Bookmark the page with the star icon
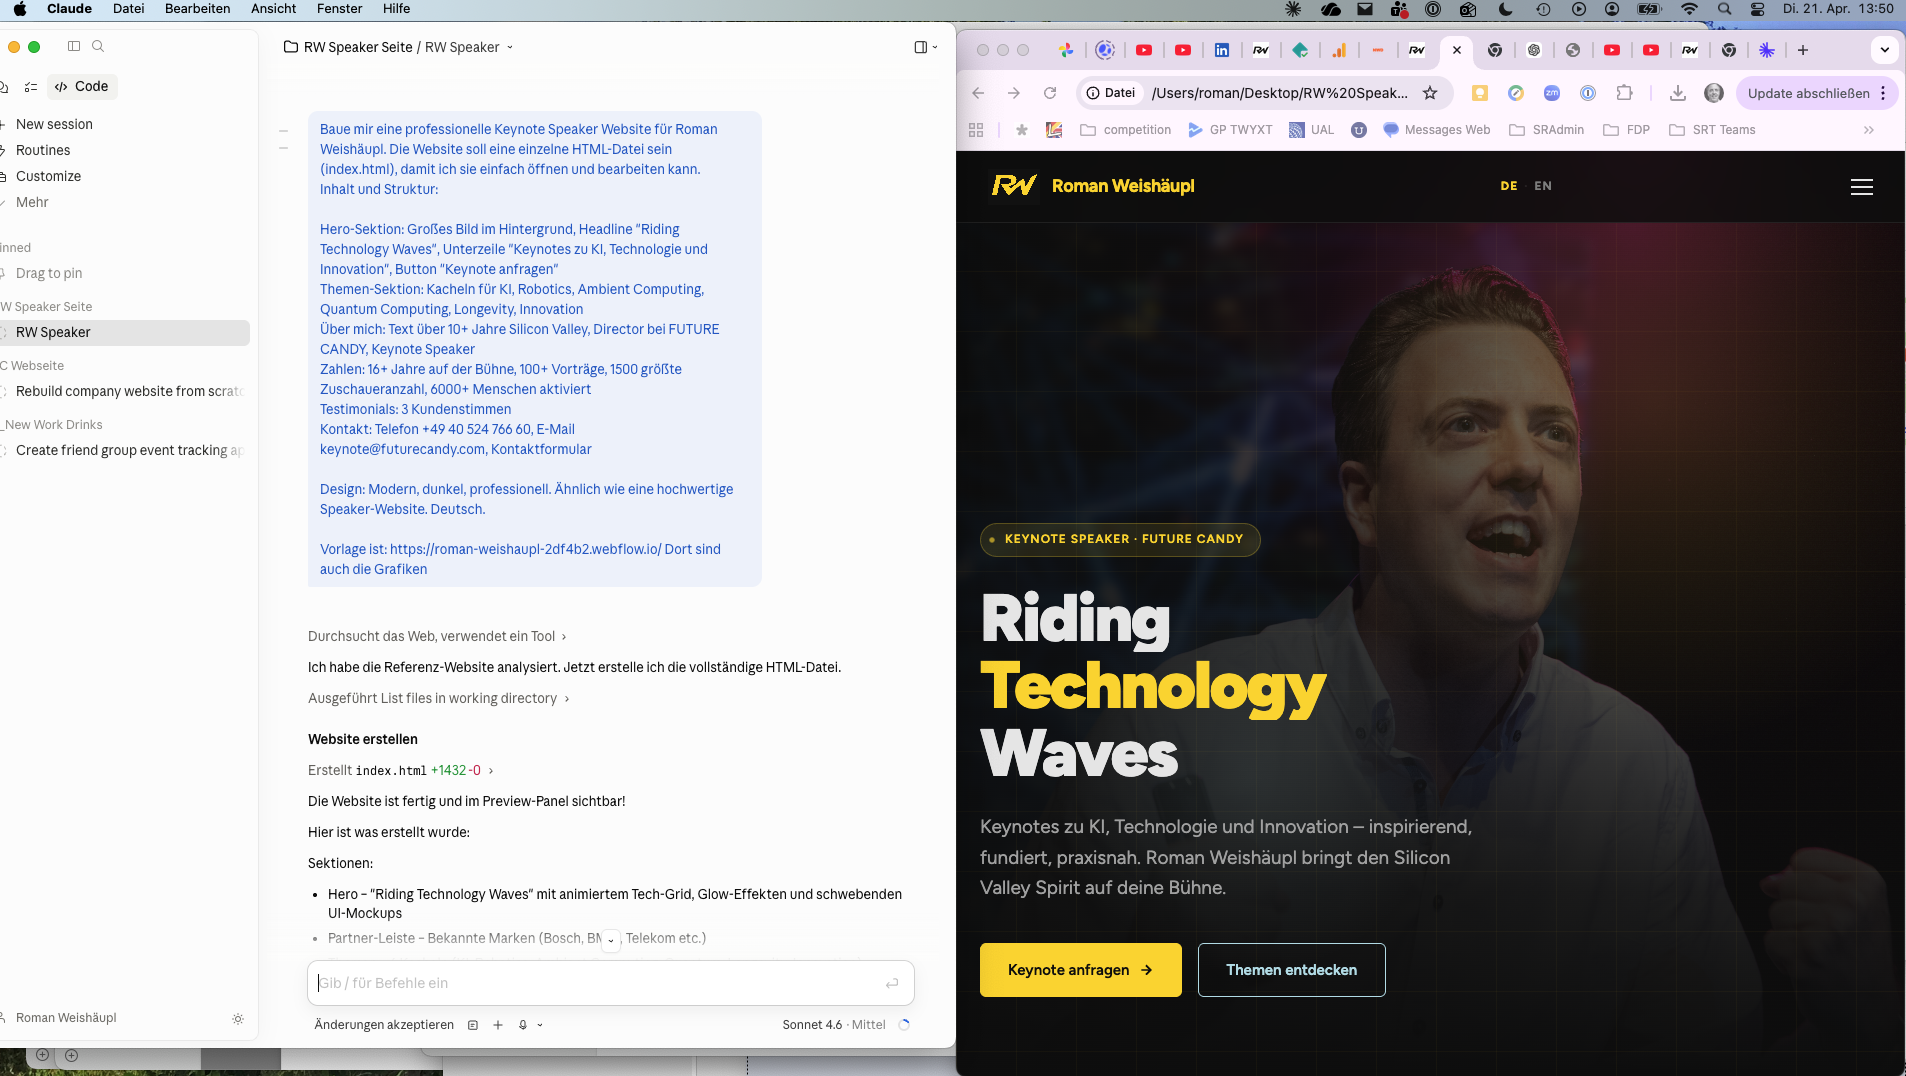The width and height of the screenshot is (1906, 1076). click(x=1430, y=92)
